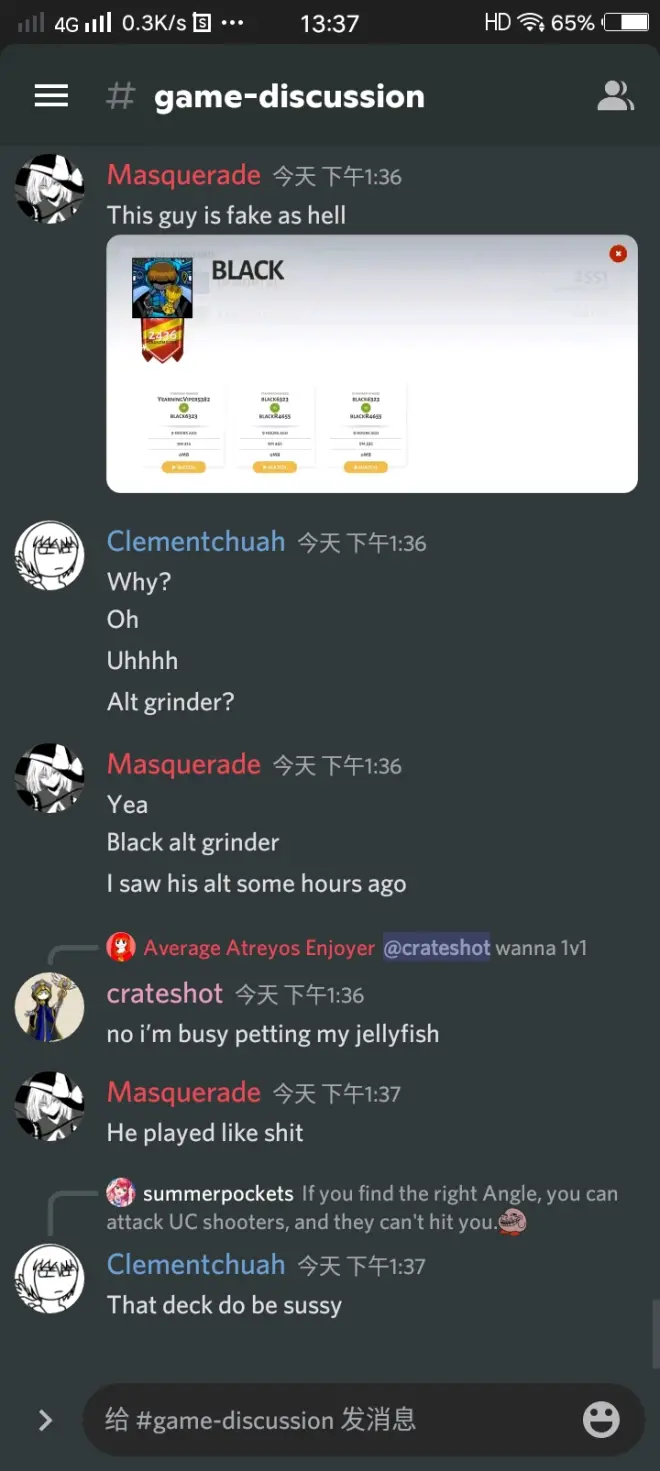
Task: Jump to summerpockets' replied message preview
Action: coord(362,1207)
